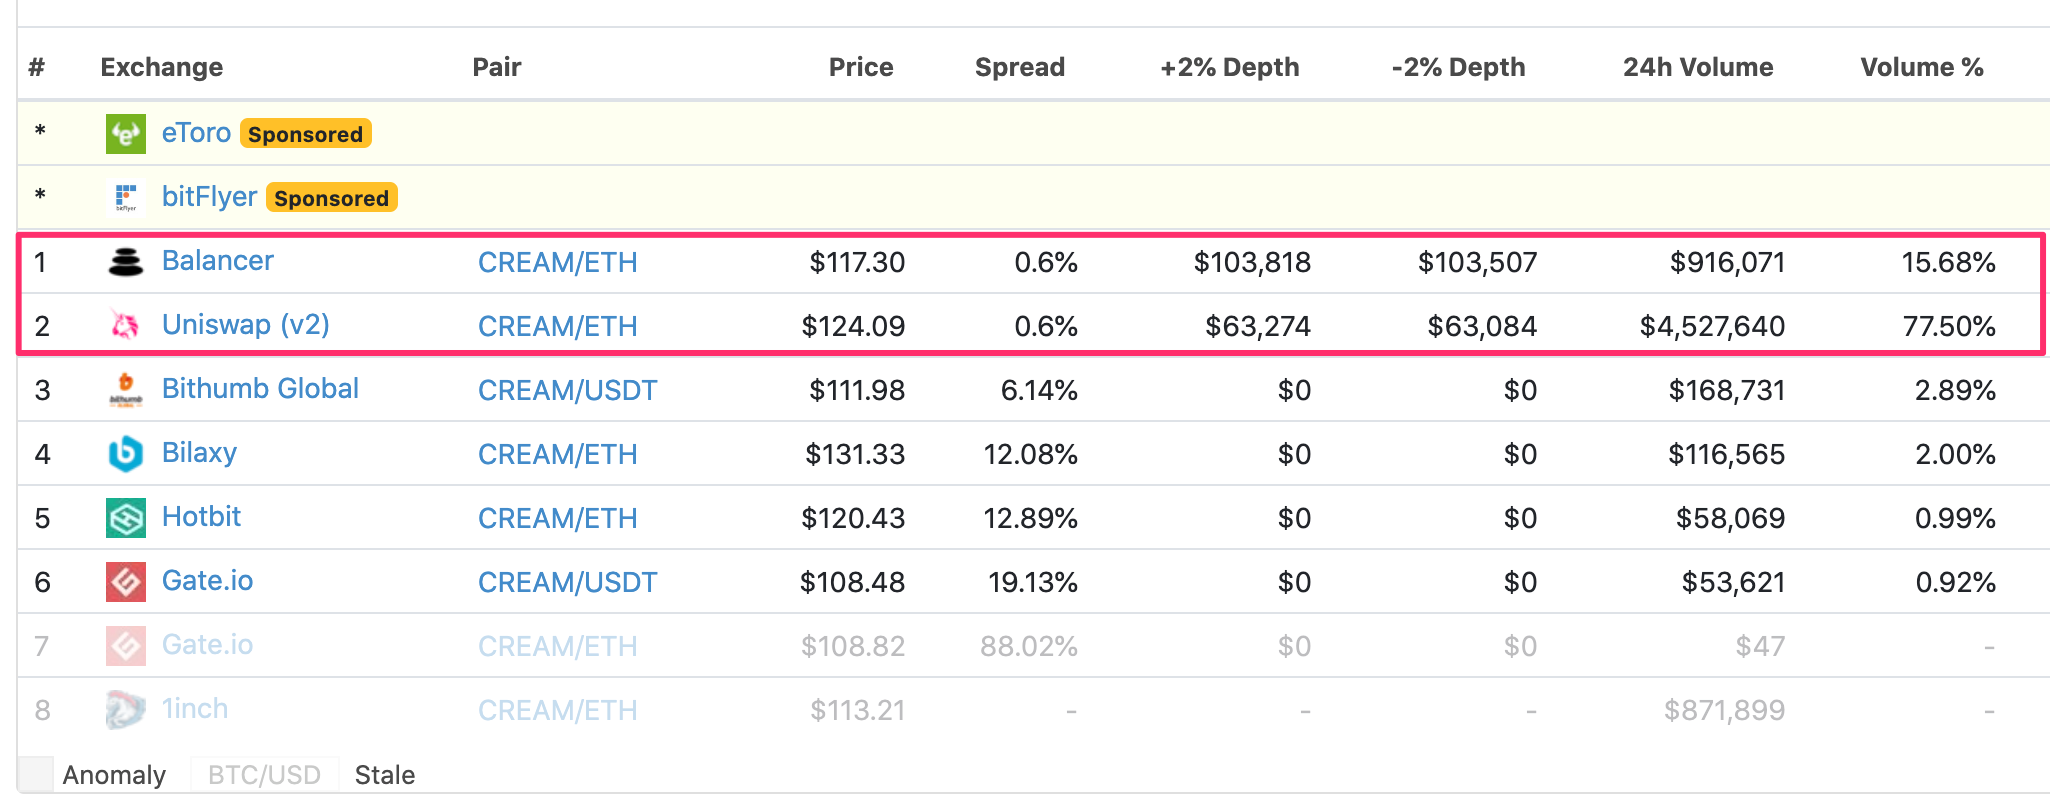Click the Stale legend label
The image size is (2050, 810).
[x=385, y=775]
